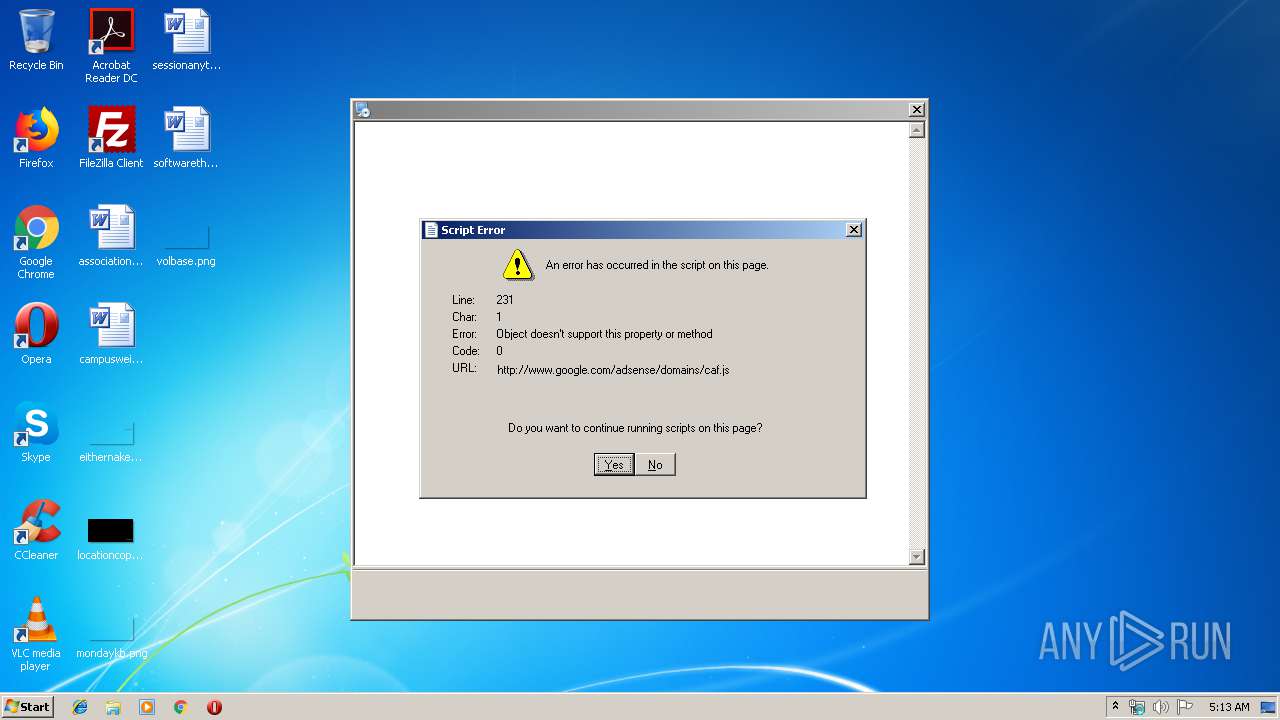Show hidden system tray icons
Viewport: 1280px width, 720px height.
coord(1116,707)
